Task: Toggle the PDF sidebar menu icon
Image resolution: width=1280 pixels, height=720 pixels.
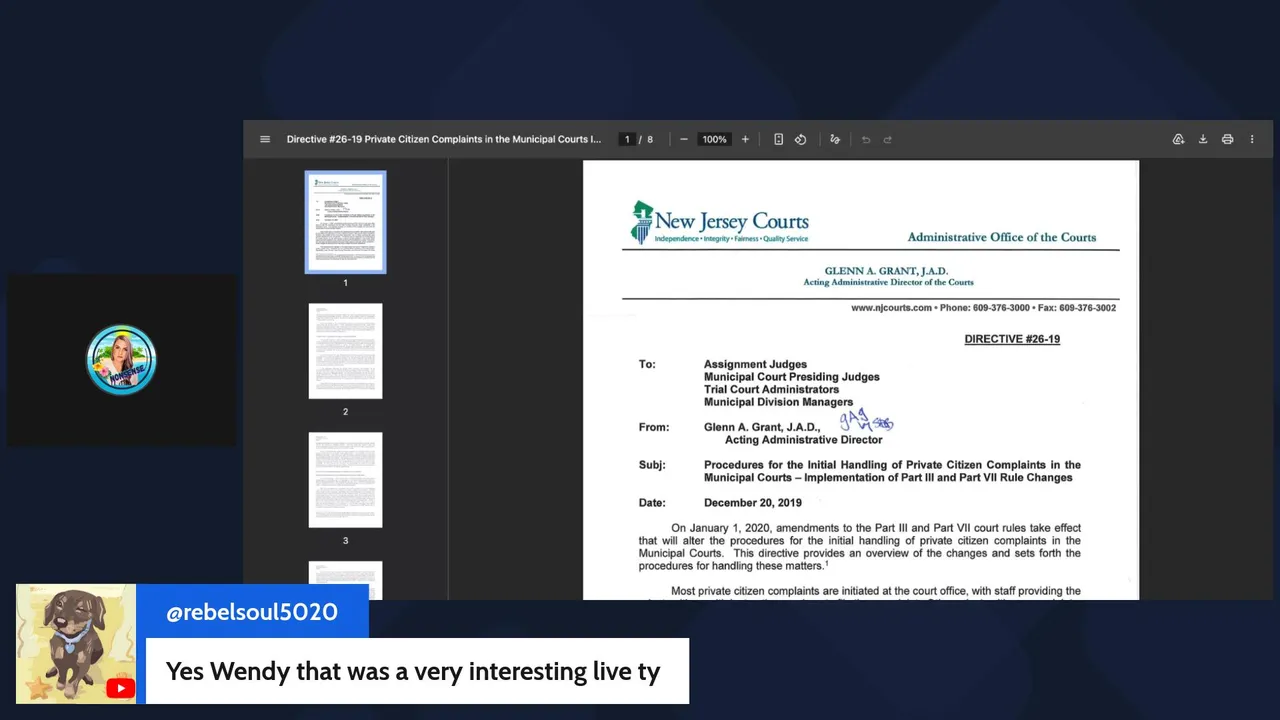Action: [x=265, y=139]
